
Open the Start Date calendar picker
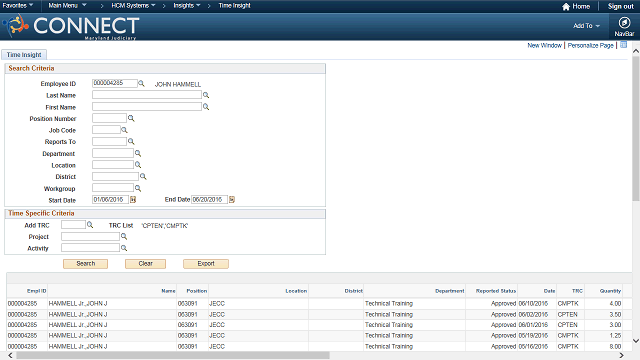coord(133,200)
